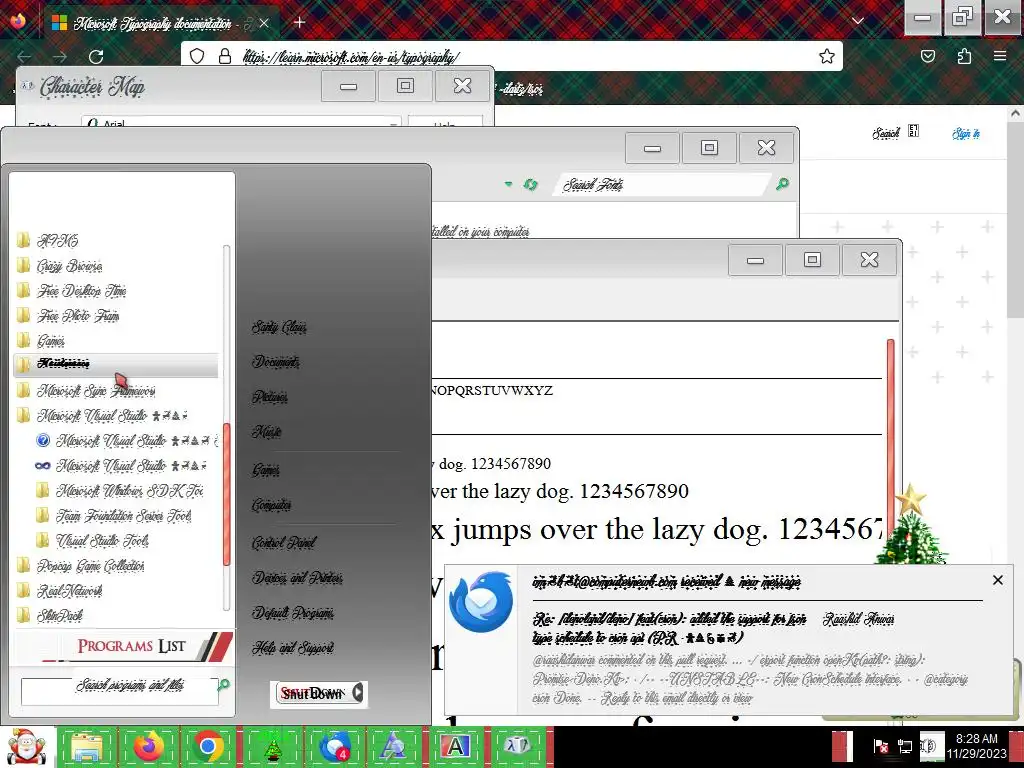The width and height of the screenshot is (1024, 768).
Task: Open the Christmas tree taskbar app
Action: coord(272,747)
